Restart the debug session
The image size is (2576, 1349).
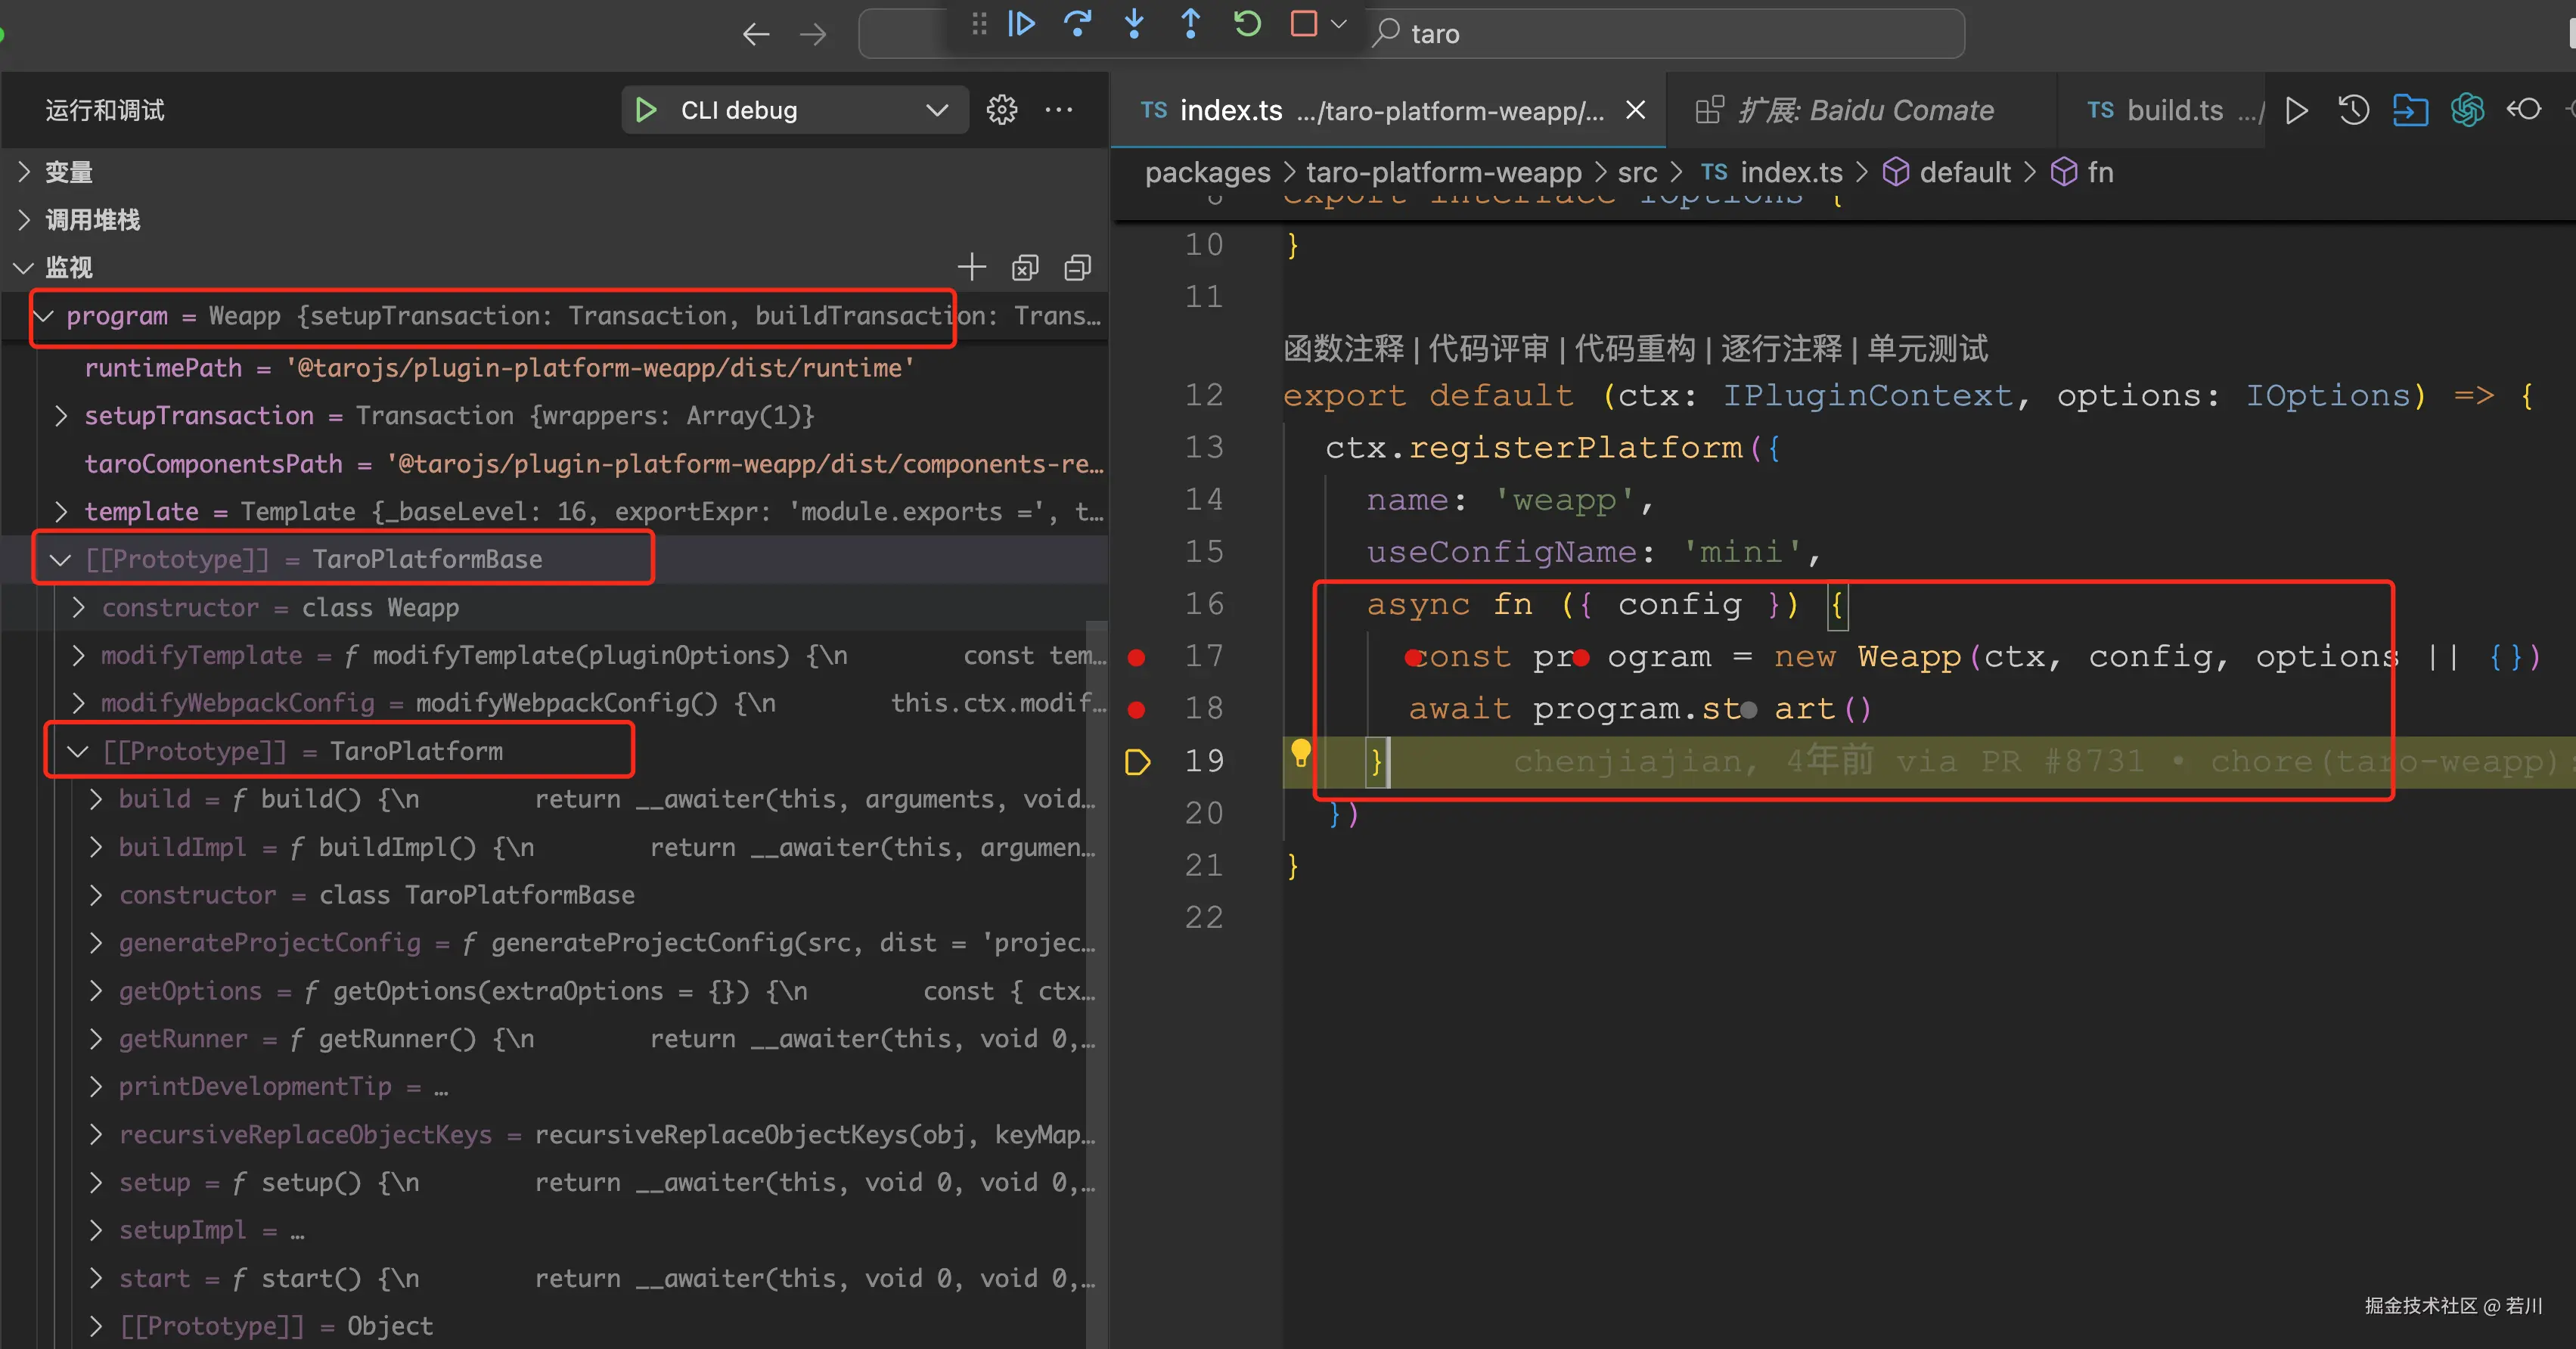(x=1247, y=23)
